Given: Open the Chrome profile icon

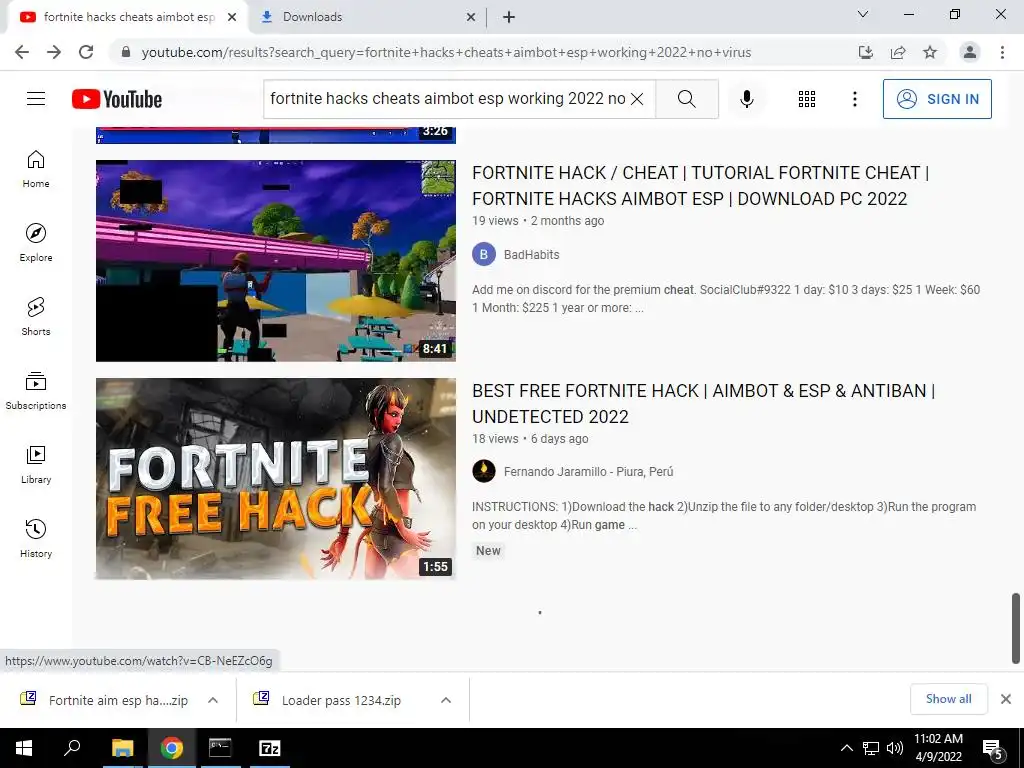Looking at the screenshot, I should [970, 52].
